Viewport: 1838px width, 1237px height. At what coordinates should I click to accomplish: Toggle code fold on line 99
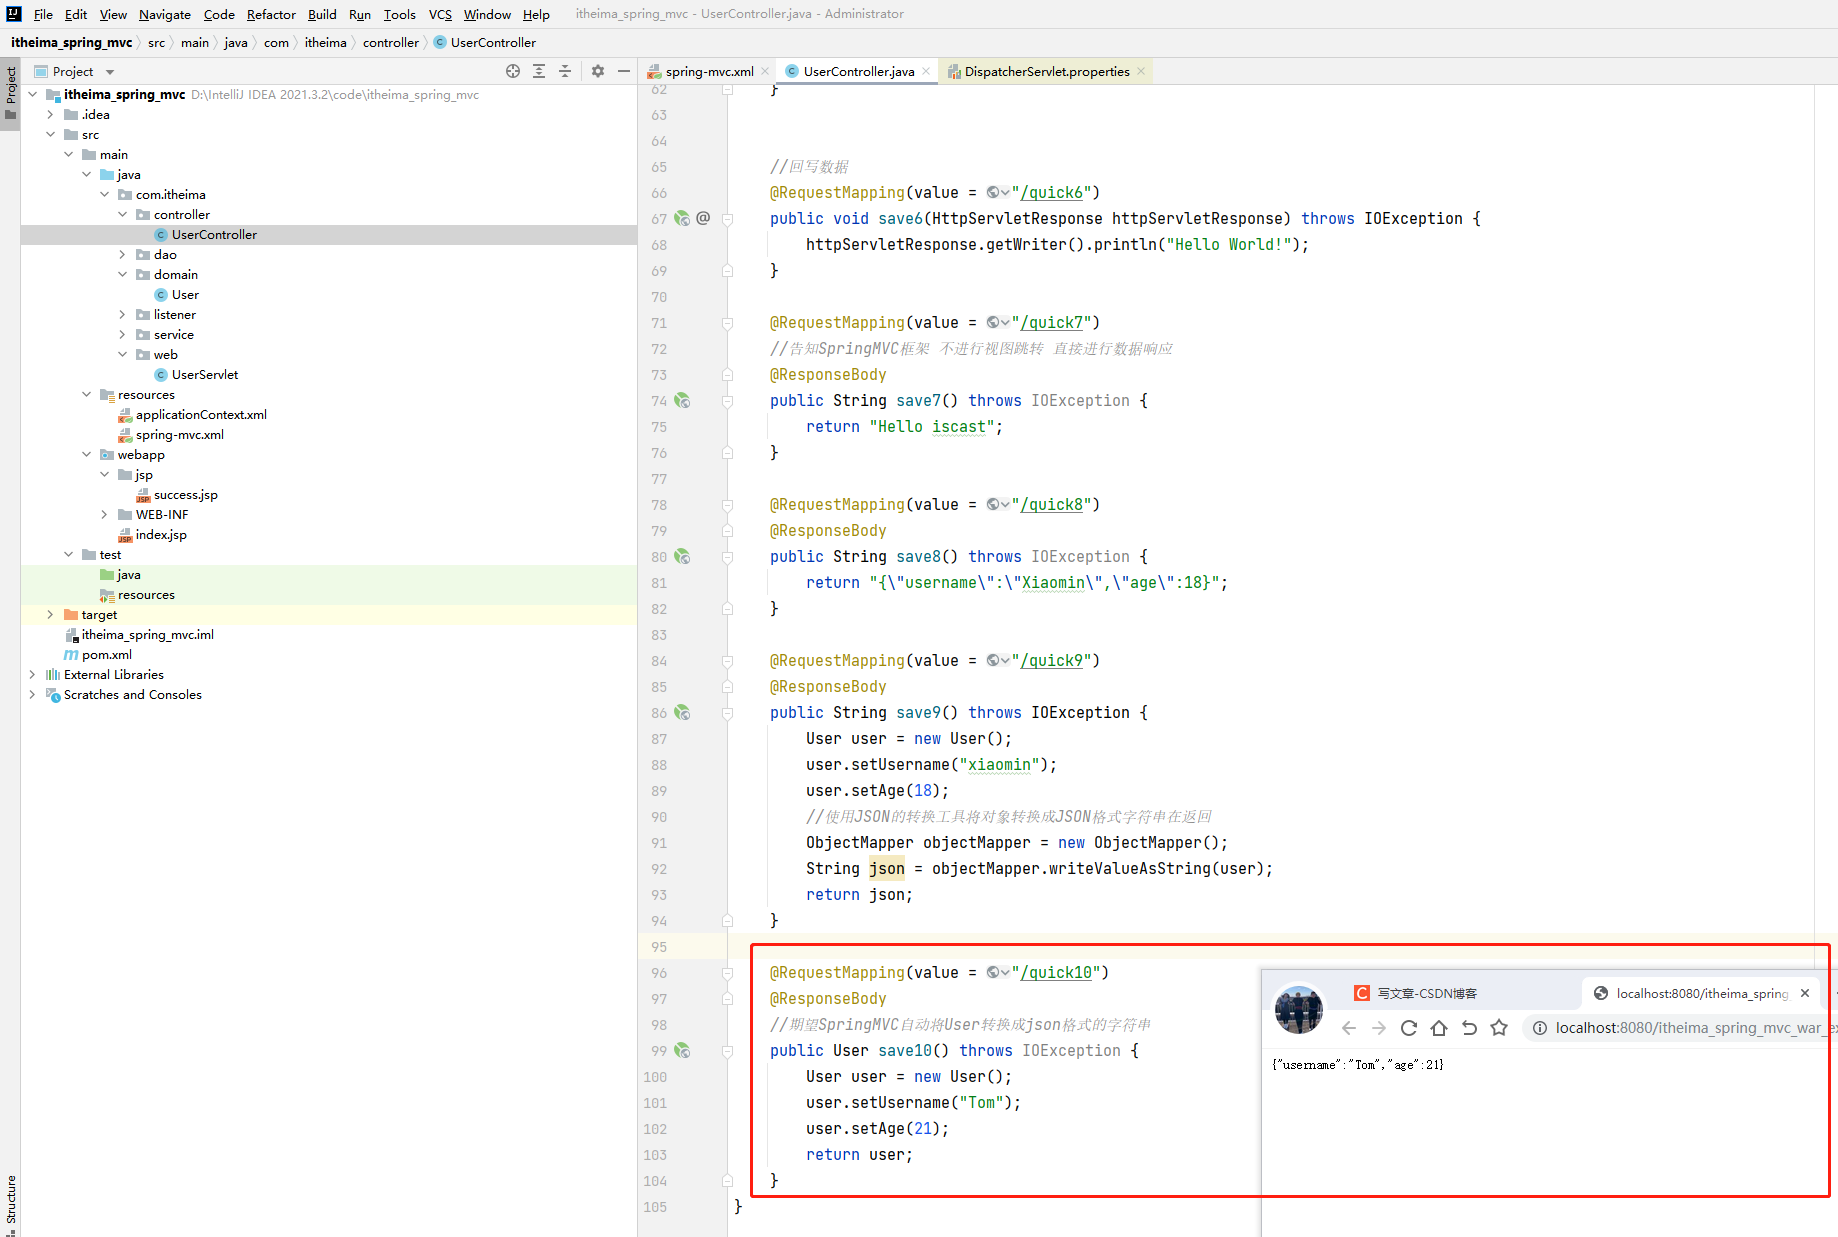click(728, 1050)
